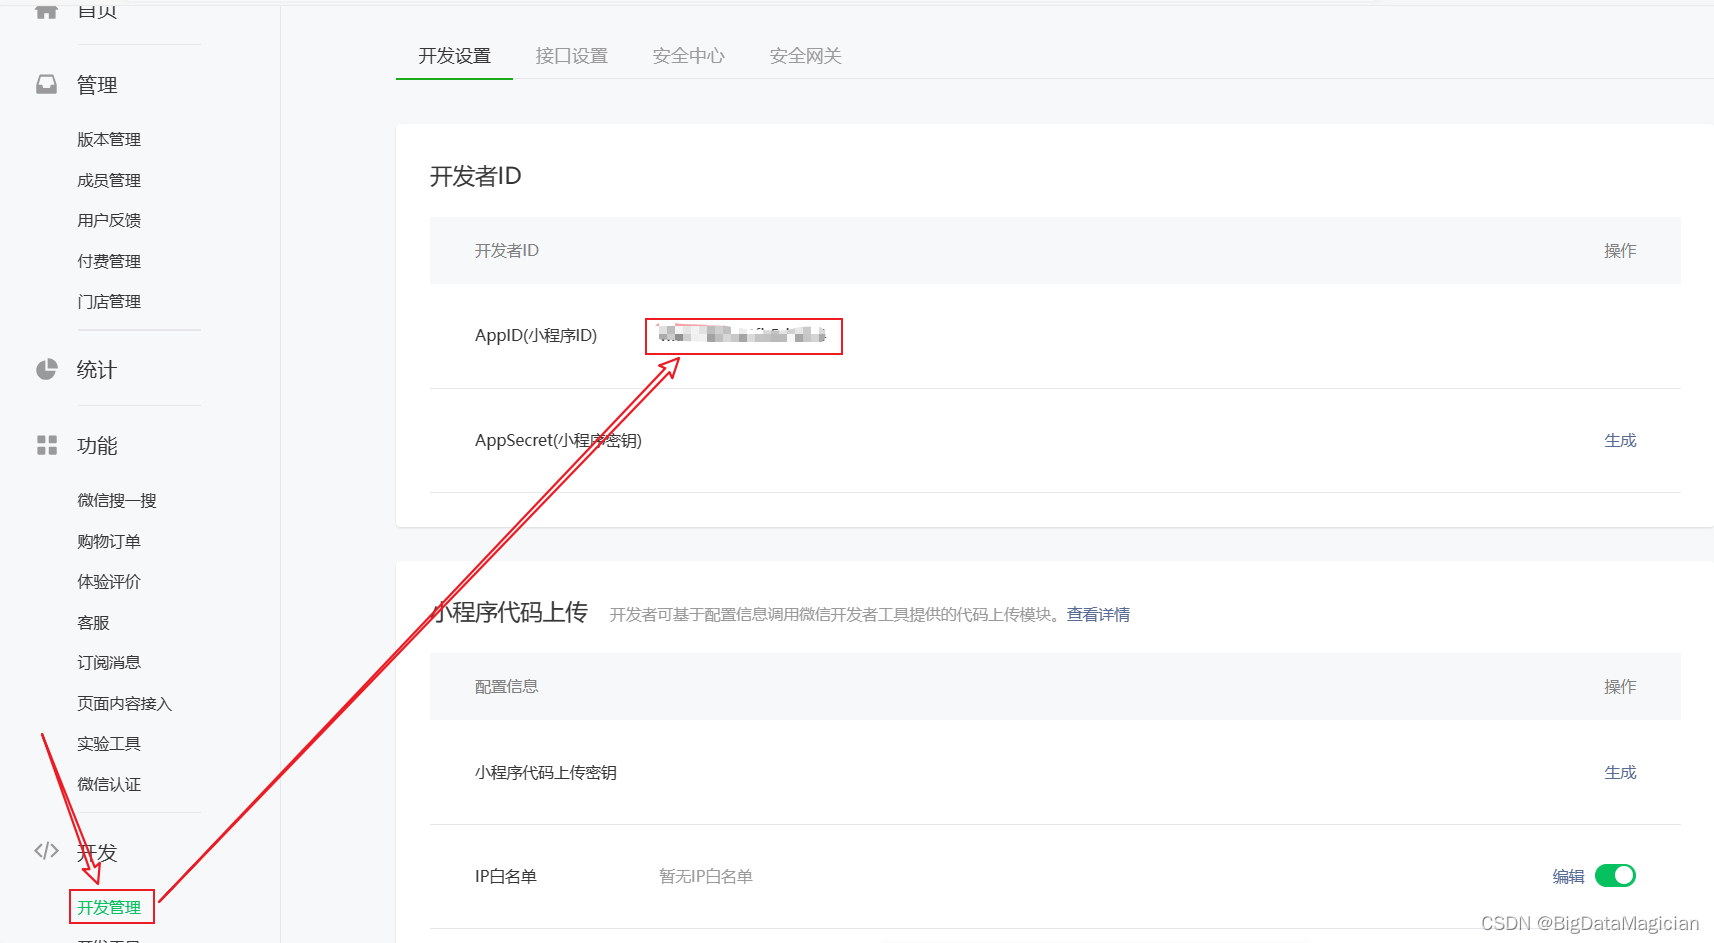
Task: Click the 开发者ID section heading
Action: coord(476,176)
